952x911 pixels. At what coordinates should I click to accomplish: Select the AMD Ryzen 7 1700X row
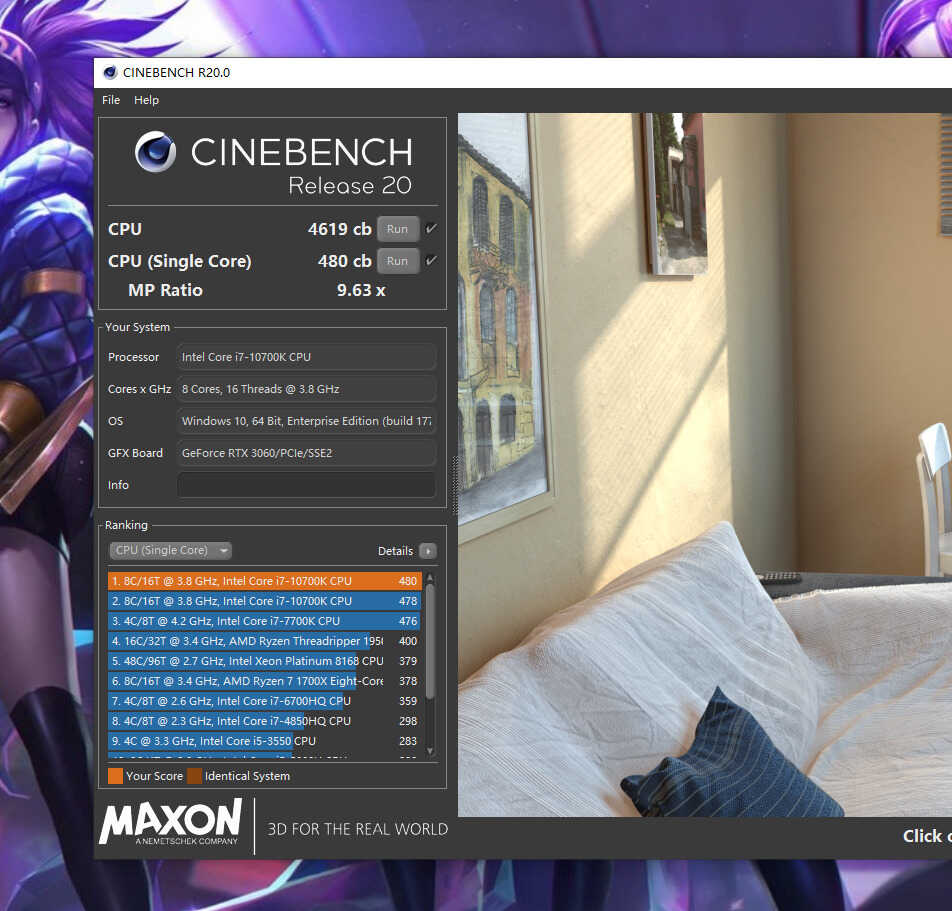[265, 681]
